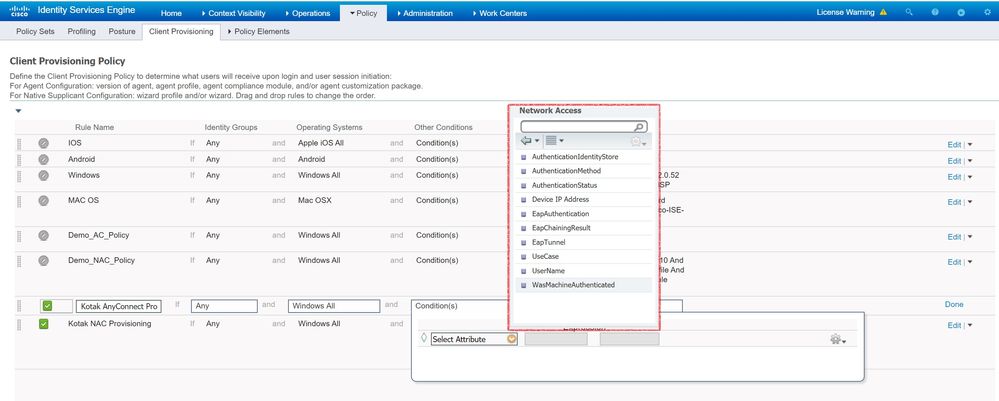Open the License Warning alert icon
This screenshot has width=999, height=401.
(x=883, y=12)
